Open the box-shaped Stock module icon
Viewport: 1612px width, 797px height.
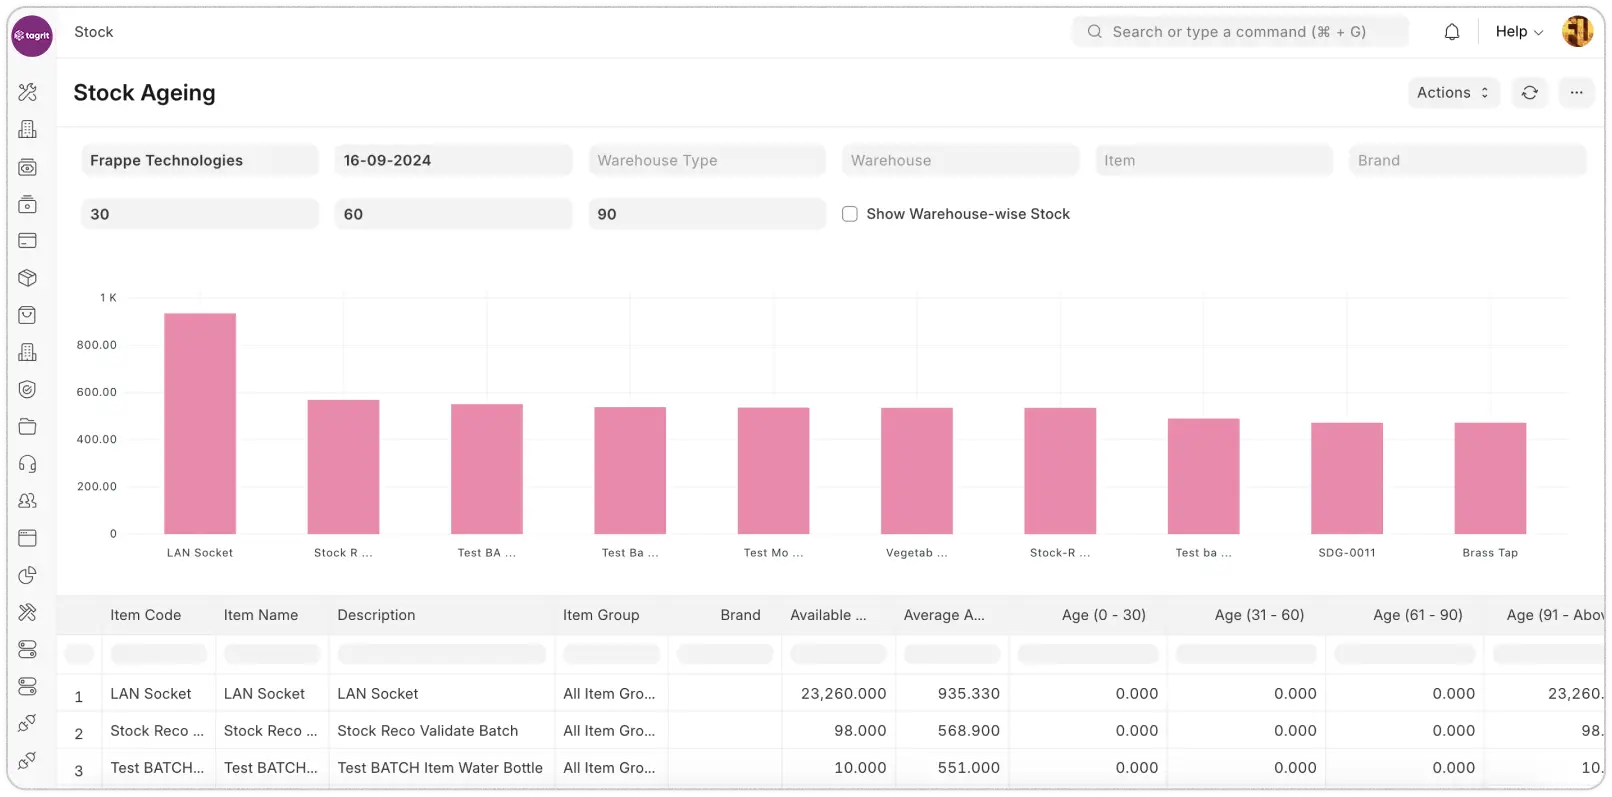click(x=28, y=278)
